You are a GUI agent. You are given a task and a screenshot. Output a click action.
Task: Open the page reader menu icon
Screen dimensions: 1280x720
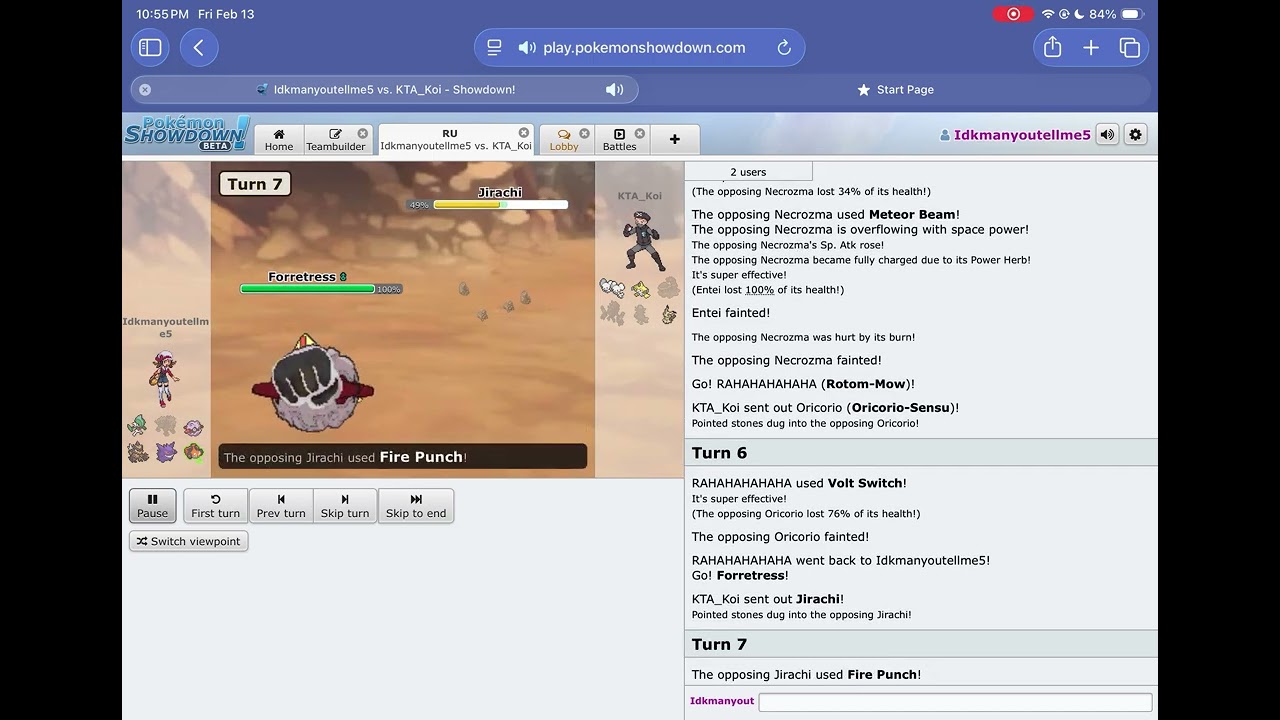tap(494, 47)
